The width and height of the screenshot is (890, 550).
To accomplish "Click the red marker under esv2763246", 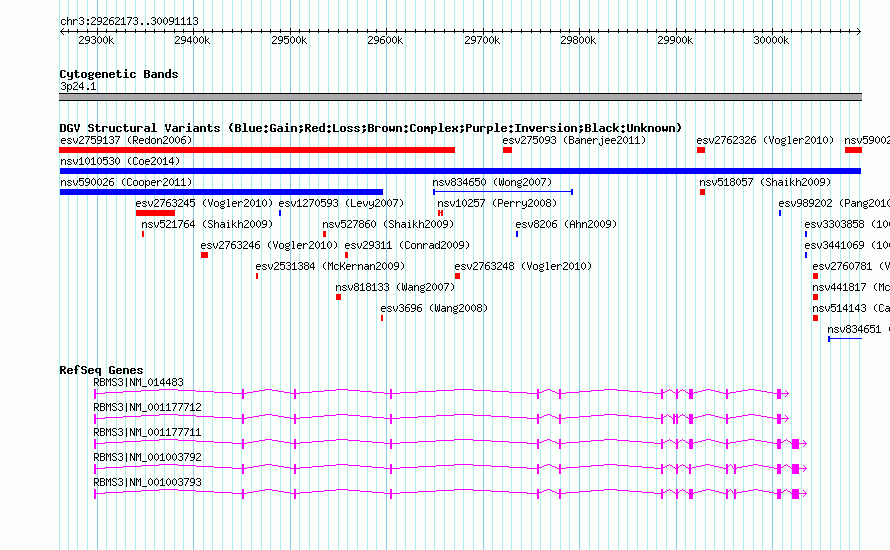I will click(204, 255).
